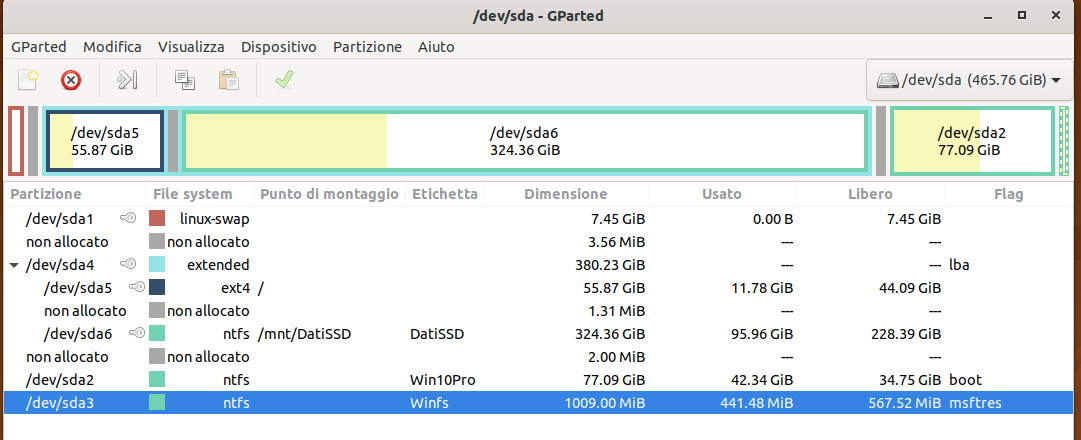Click the key lock icon beside /dev/sda6
This screenshot has height=440, width=1081.
point(137,334)
